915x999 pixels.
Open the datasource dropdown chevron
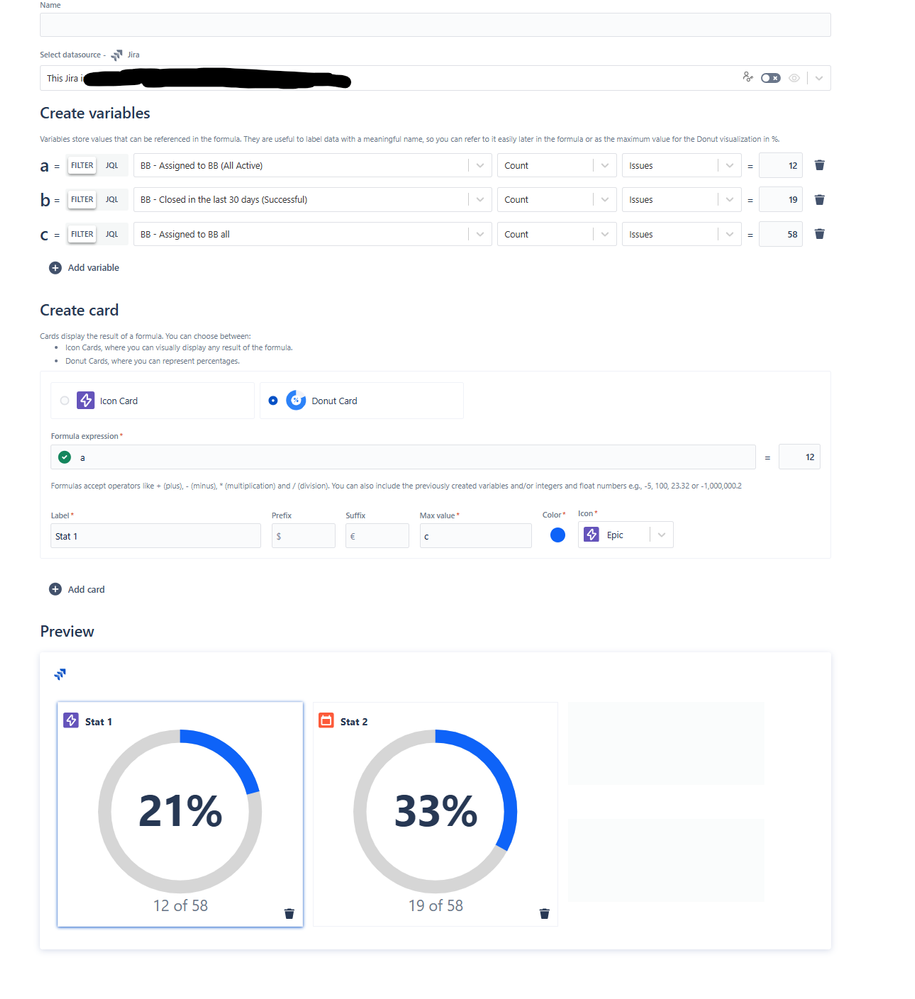coord(819,78)
